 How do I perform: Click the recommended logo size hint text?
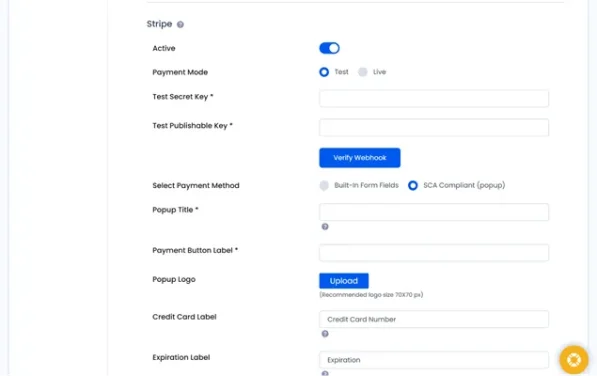(371, 295)
